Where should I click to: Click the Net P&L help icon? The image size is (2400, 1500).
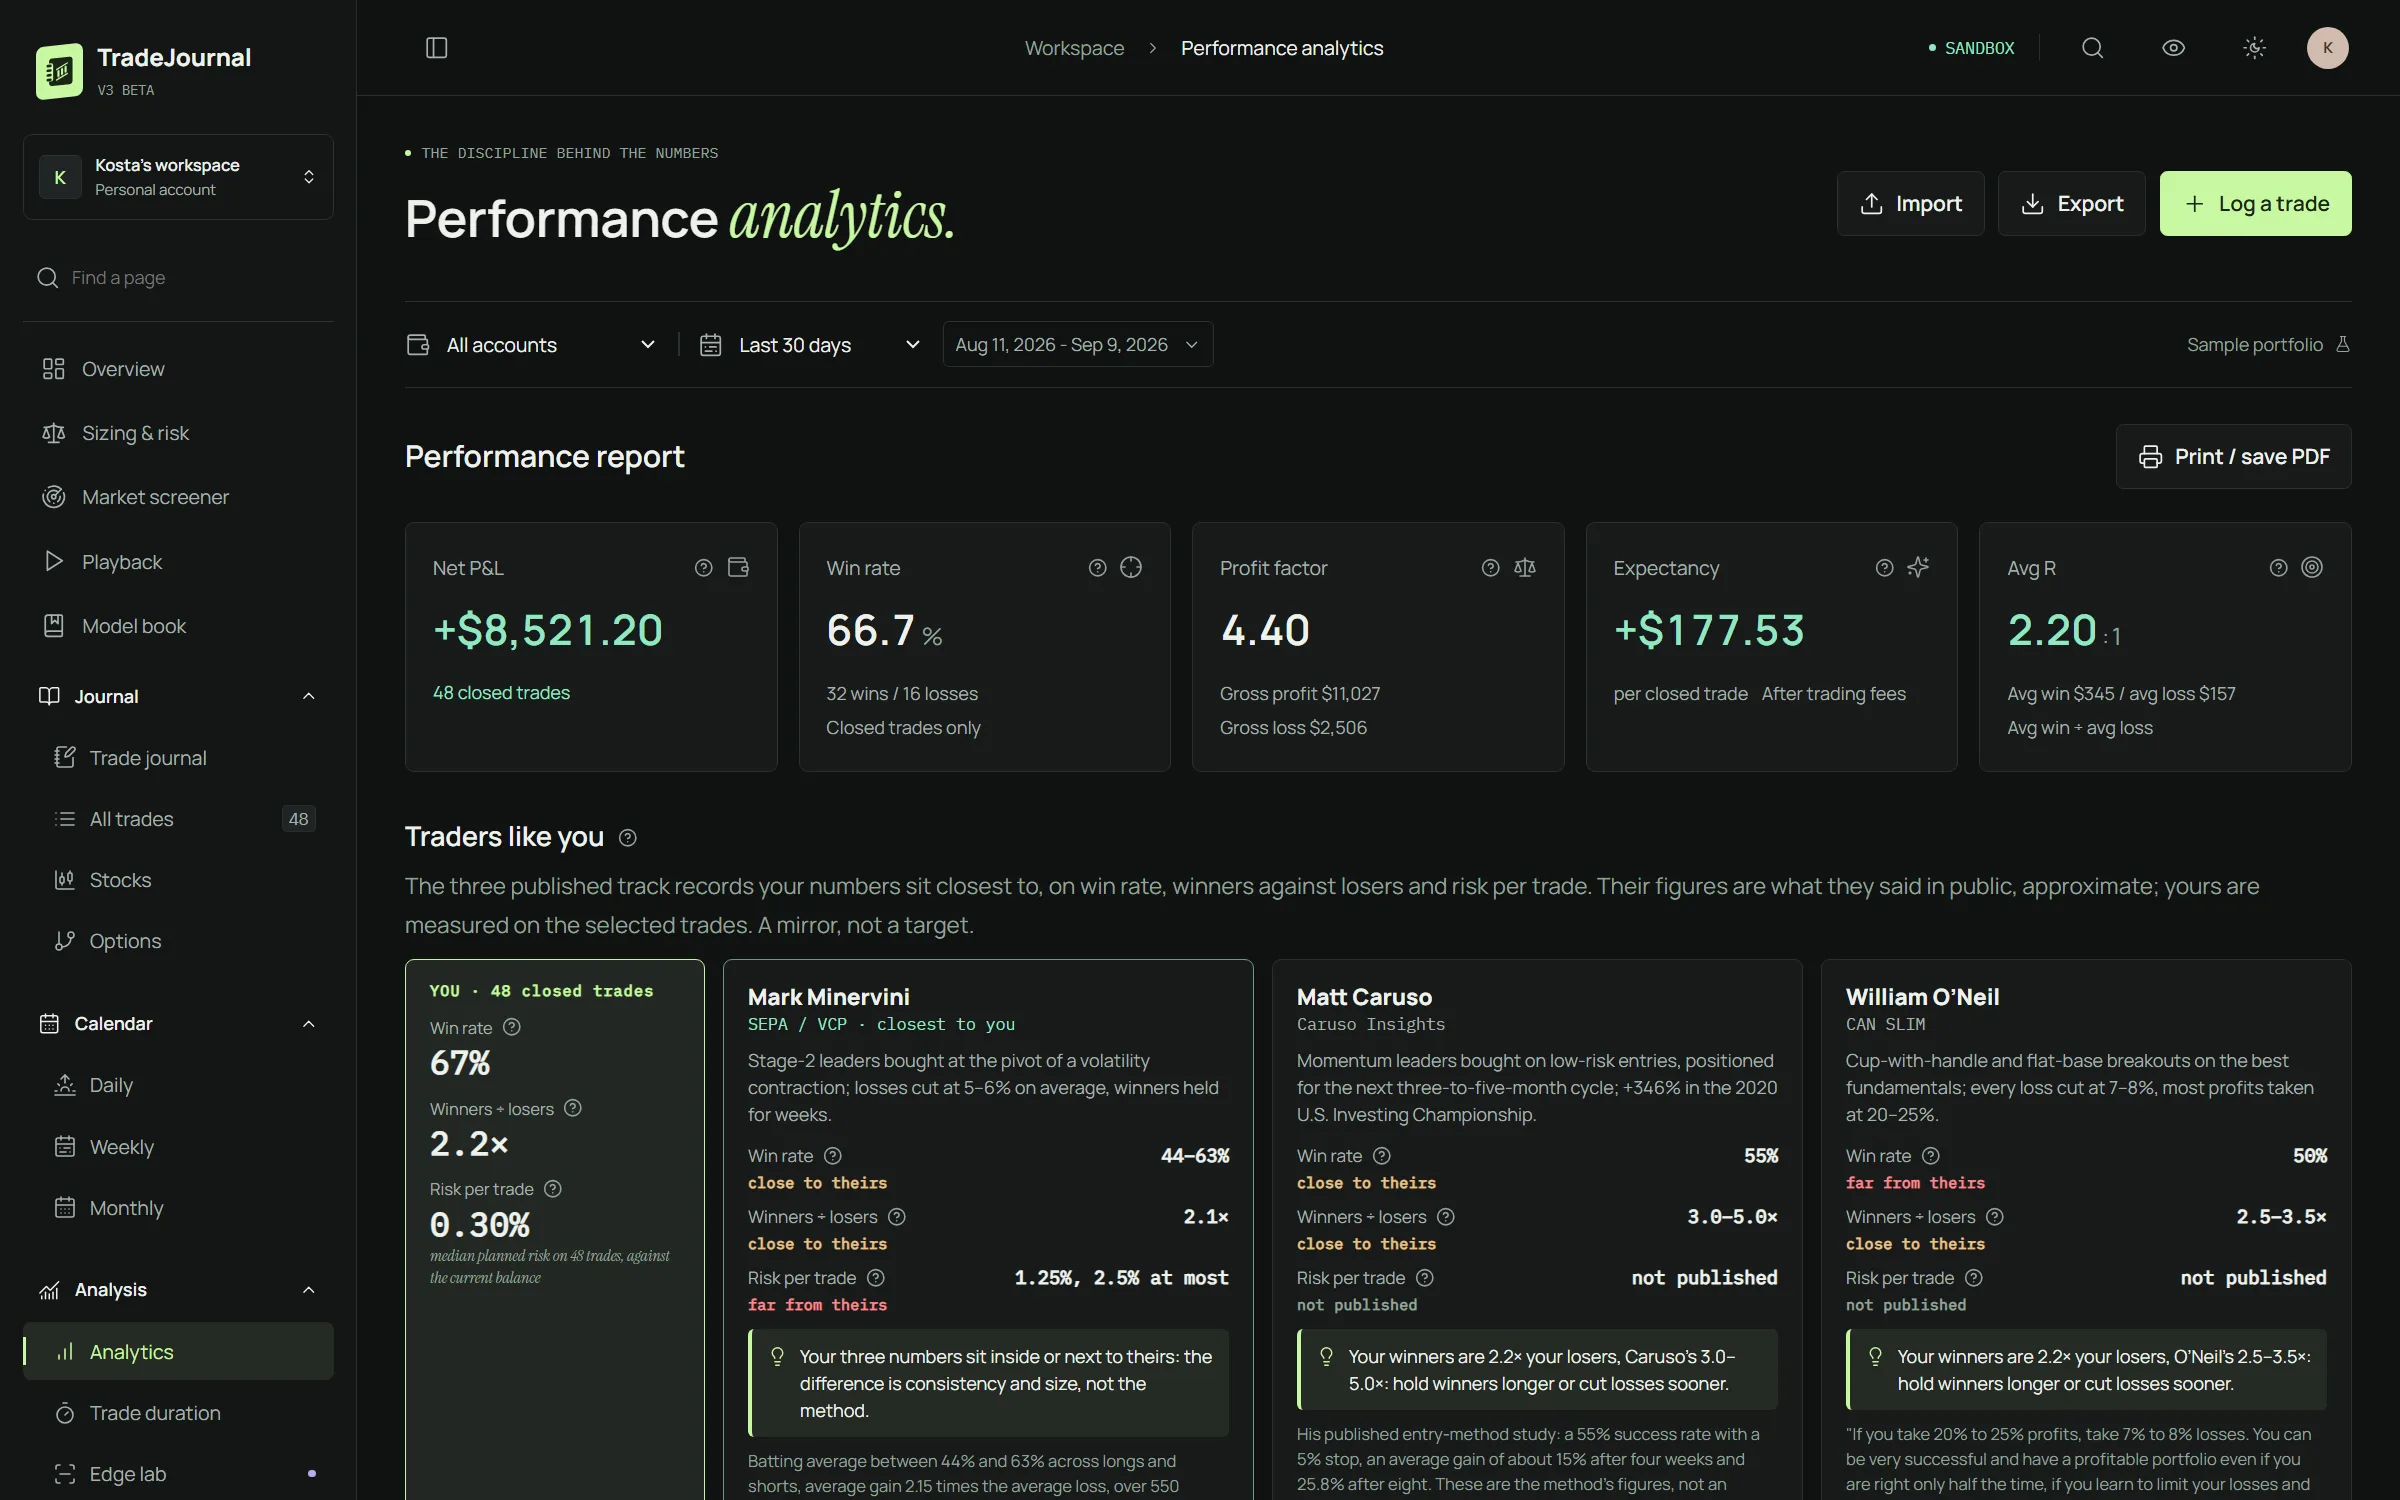704,568
